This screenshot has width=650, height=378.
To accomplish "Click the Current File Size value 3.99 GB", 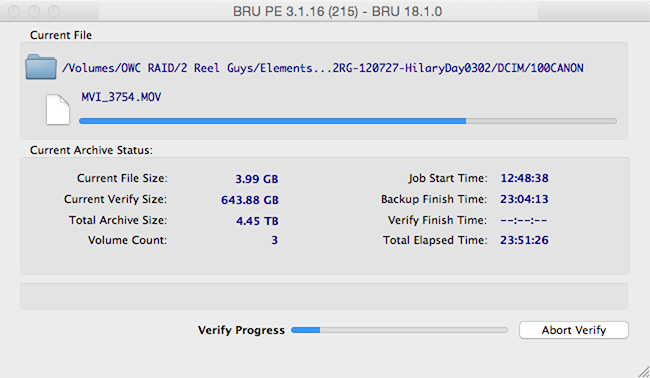I will (x=257, y=179).
